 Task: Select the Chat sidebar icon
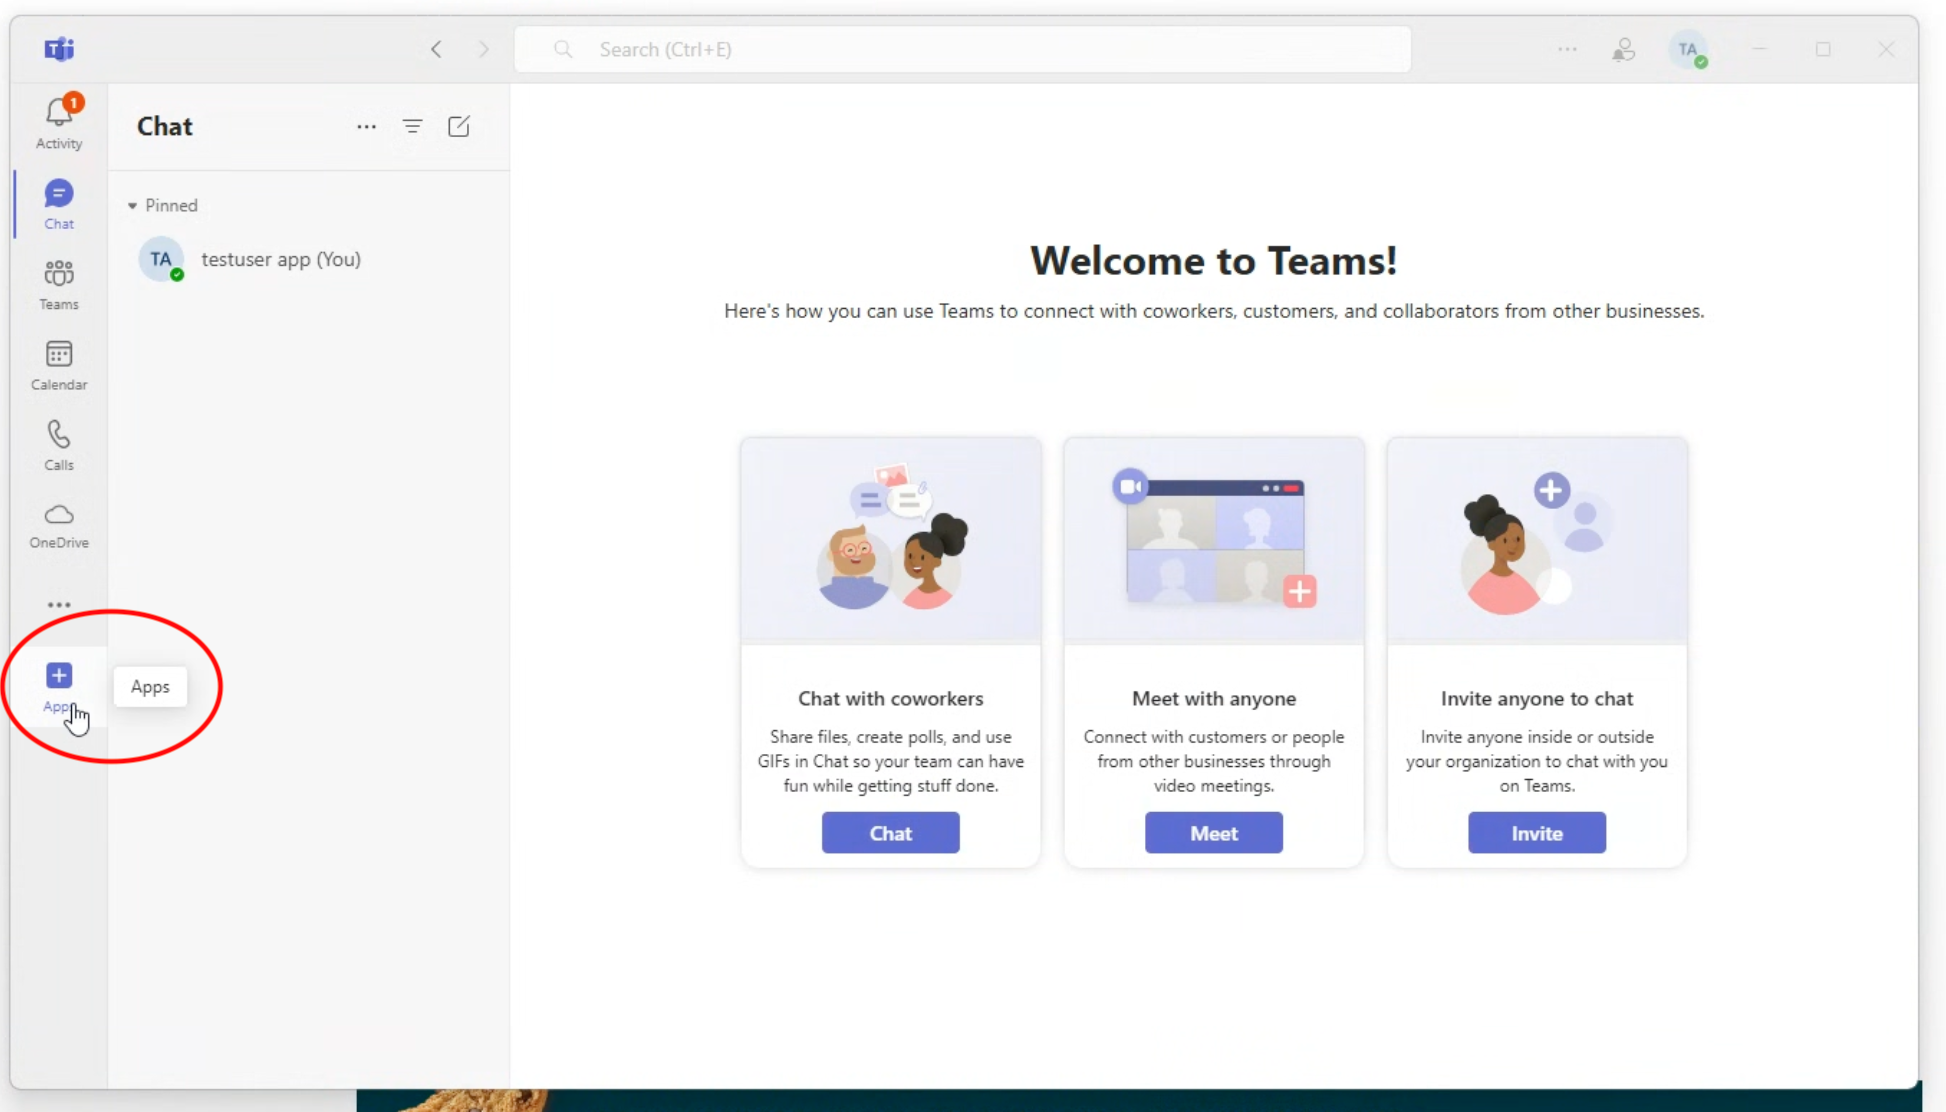click(59, 203)
